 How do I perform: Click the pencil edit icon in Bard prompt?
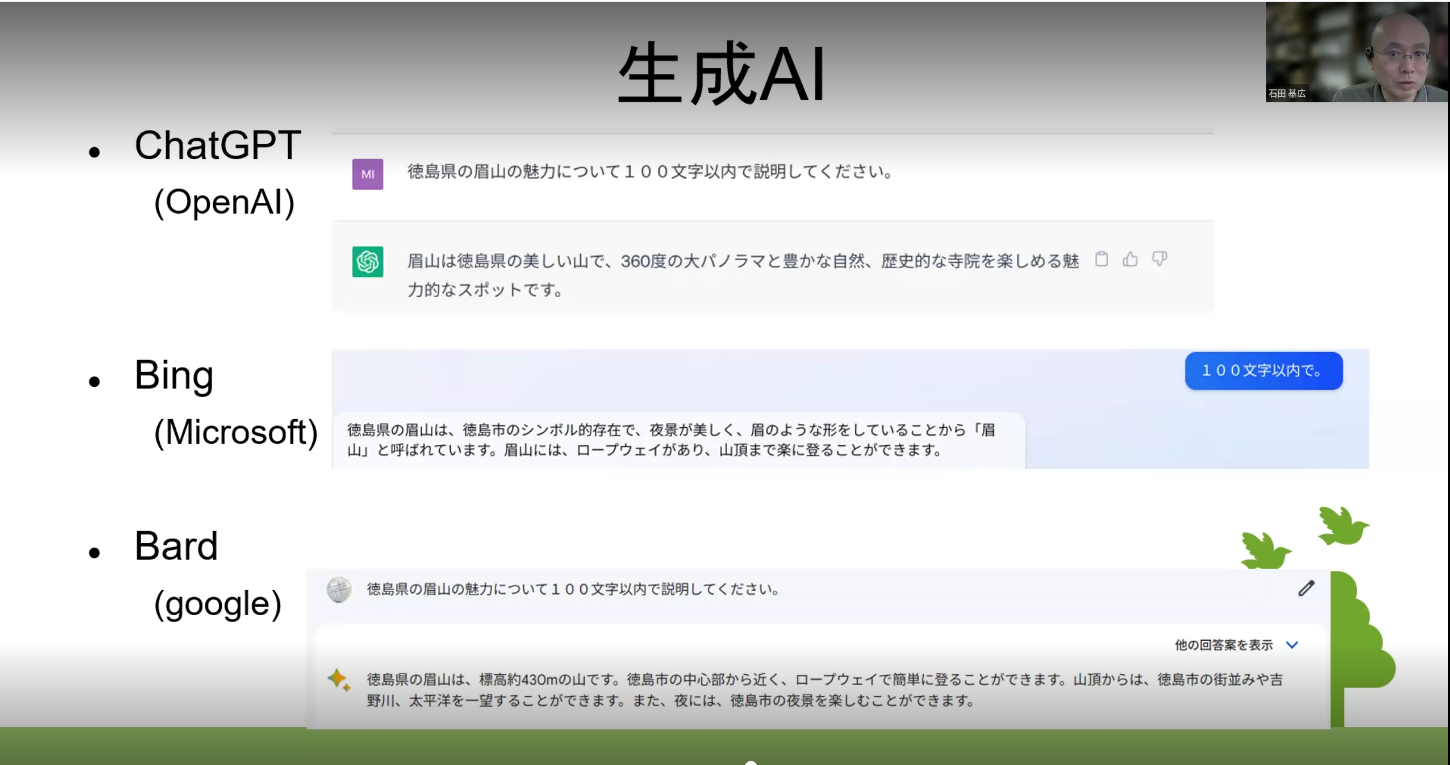point(1306,588)
